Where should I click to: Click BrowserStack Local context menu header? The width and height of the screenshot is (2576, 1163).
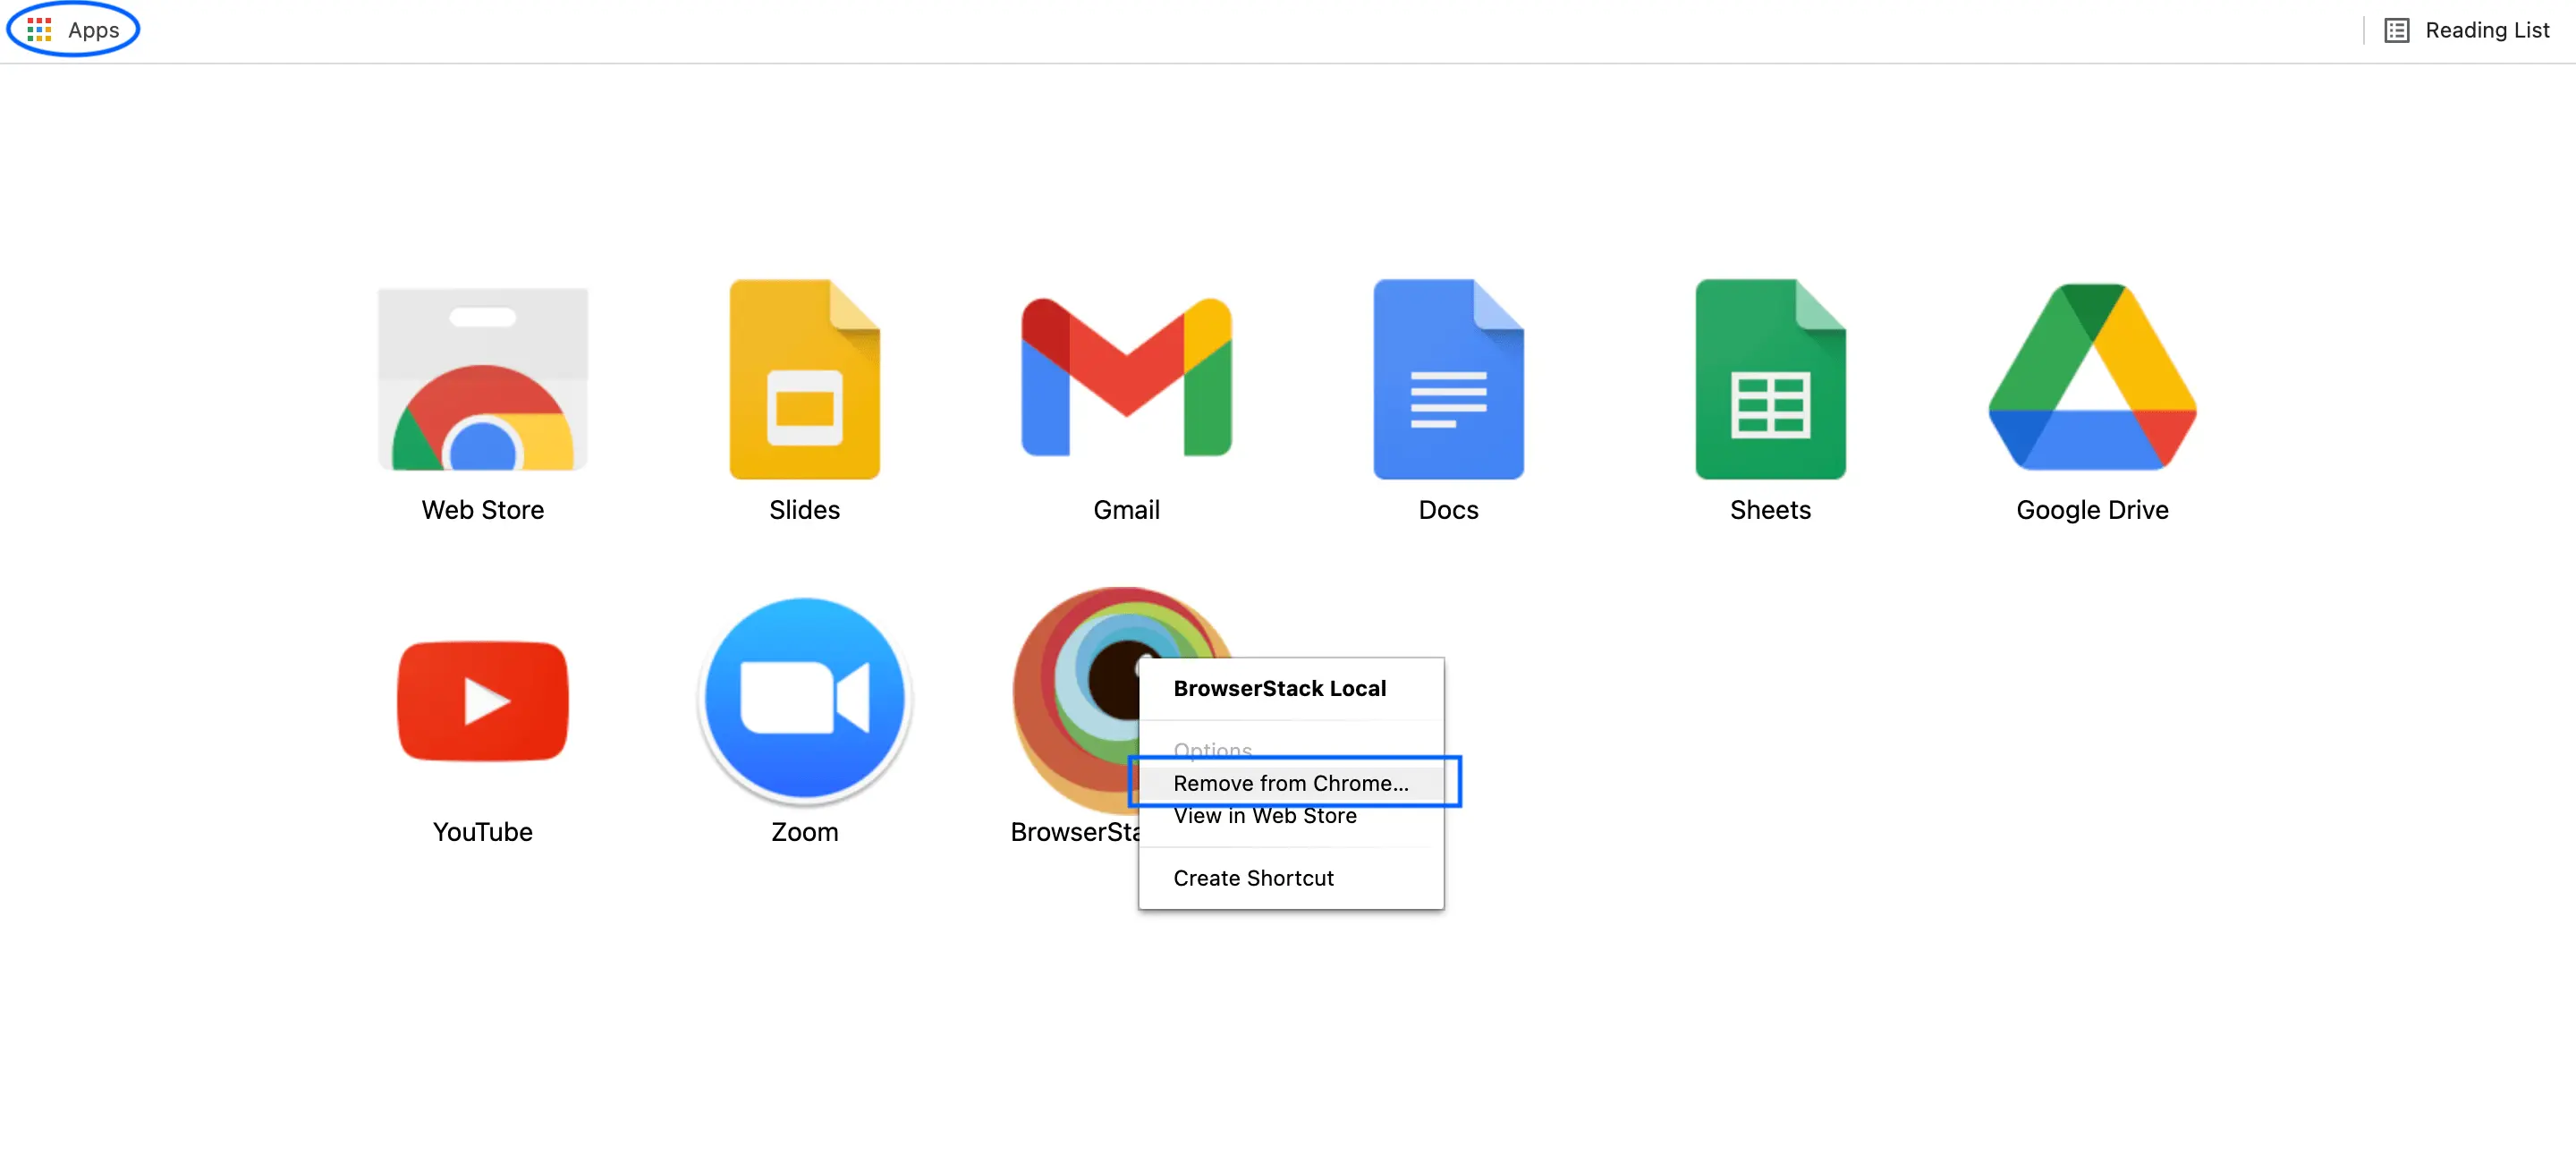[x=1279, y=688]
